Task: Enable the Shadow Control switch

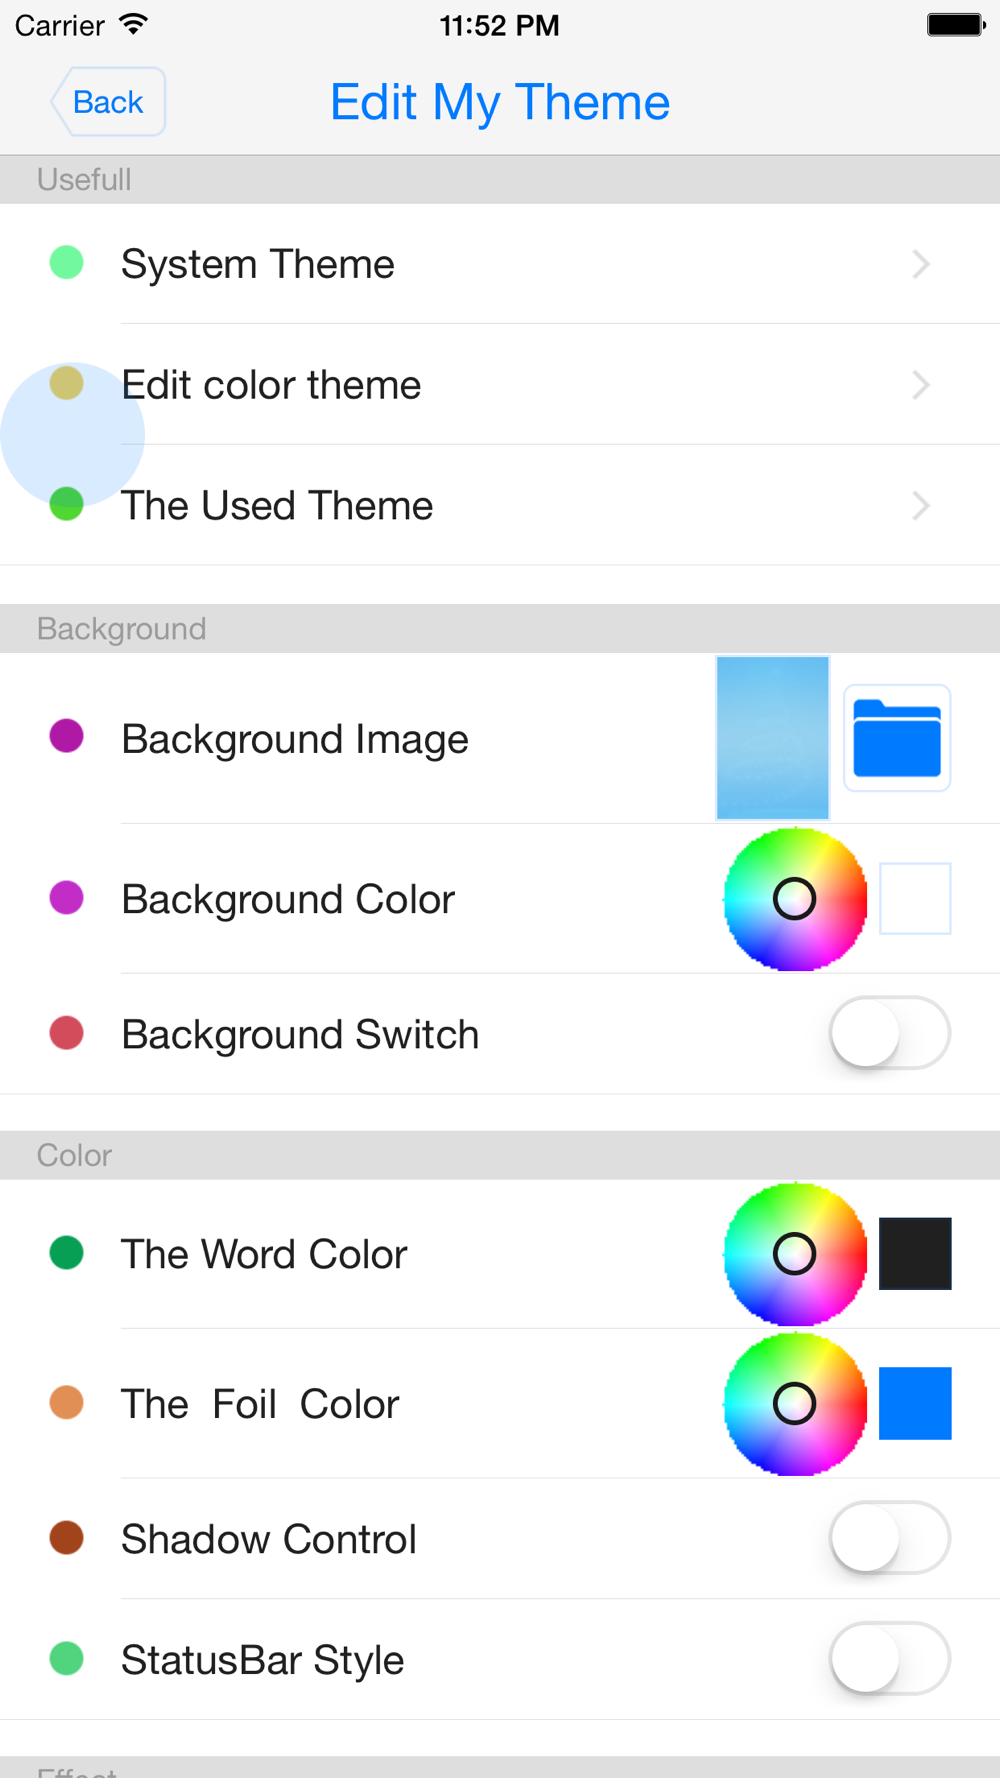Action: 890,1538
